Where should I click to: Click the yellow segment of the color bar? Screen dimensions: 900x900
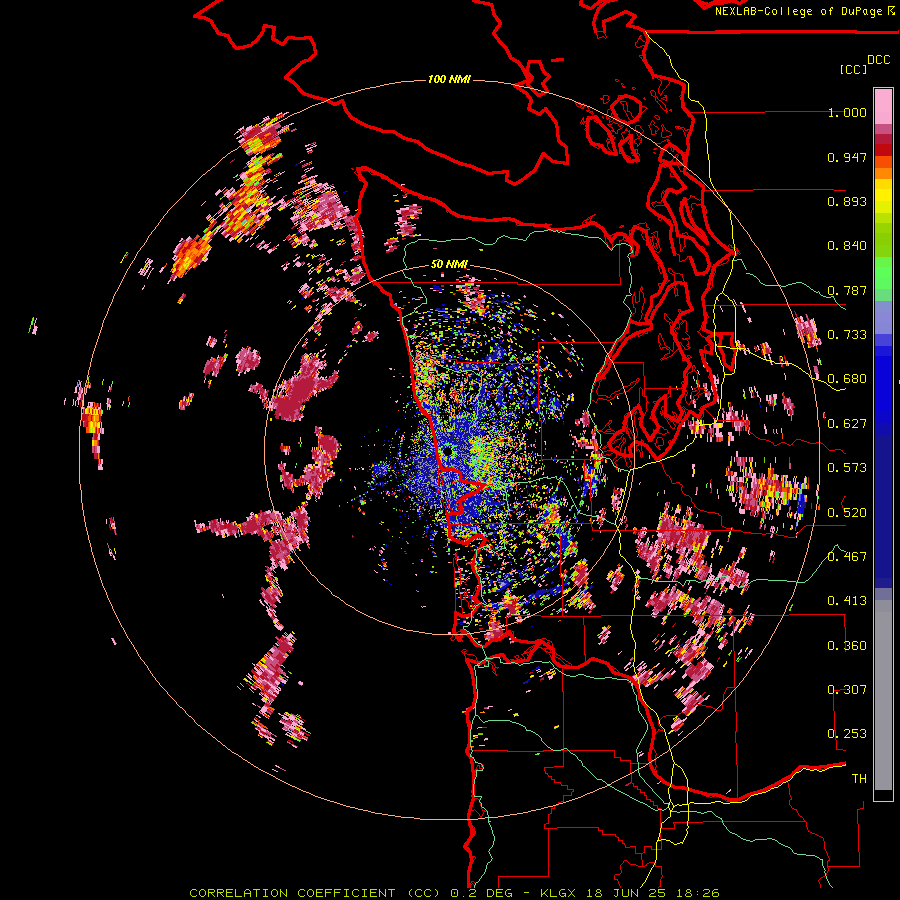pyautogui.click(x=883, y=197)
